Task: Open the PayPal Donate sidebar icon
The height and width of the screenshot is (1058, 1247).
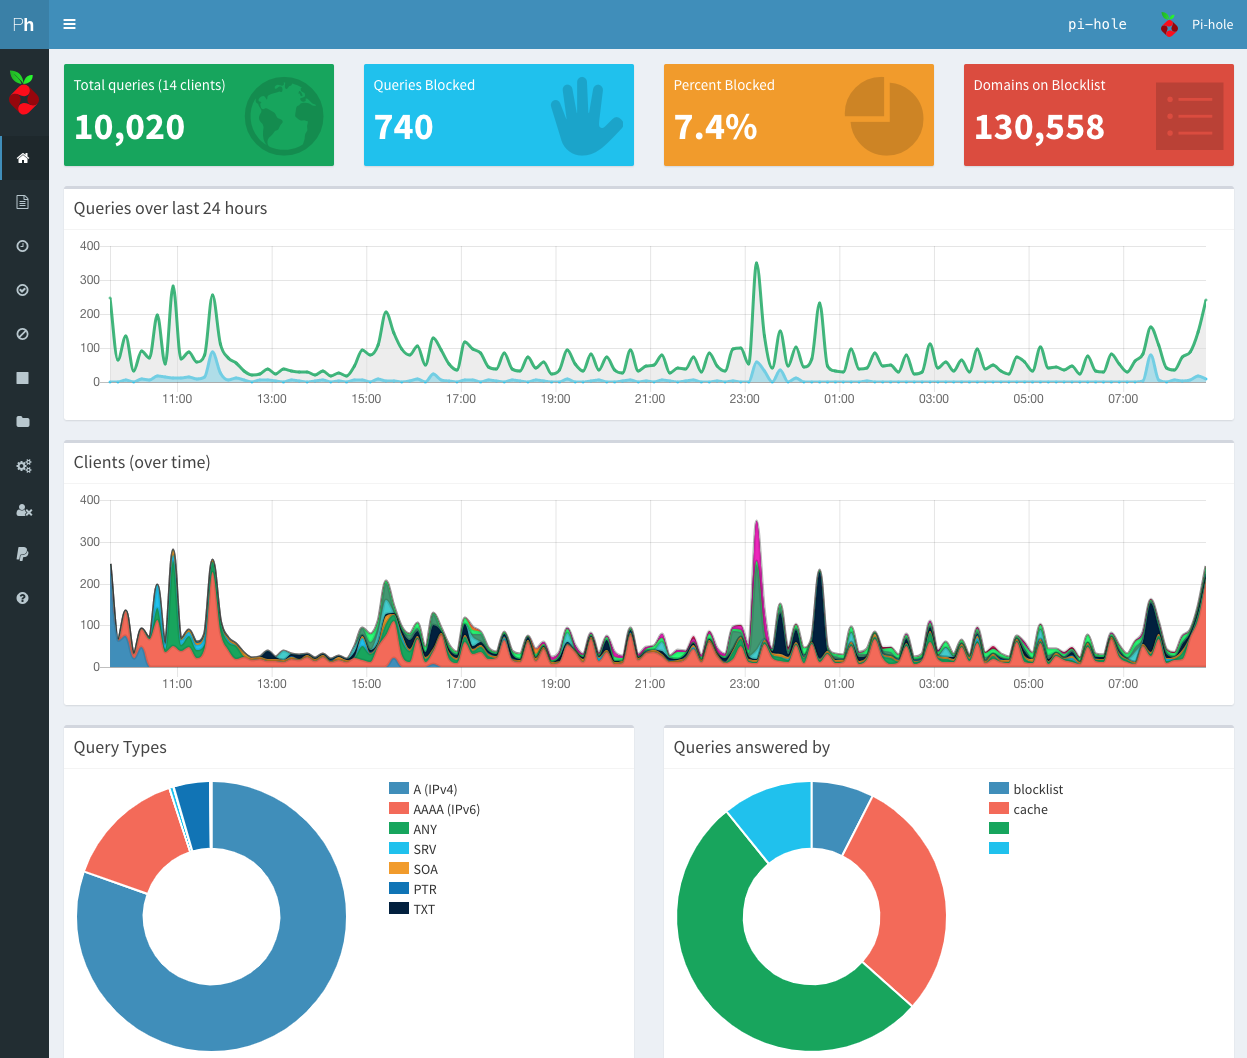Action: pos(23,554)
